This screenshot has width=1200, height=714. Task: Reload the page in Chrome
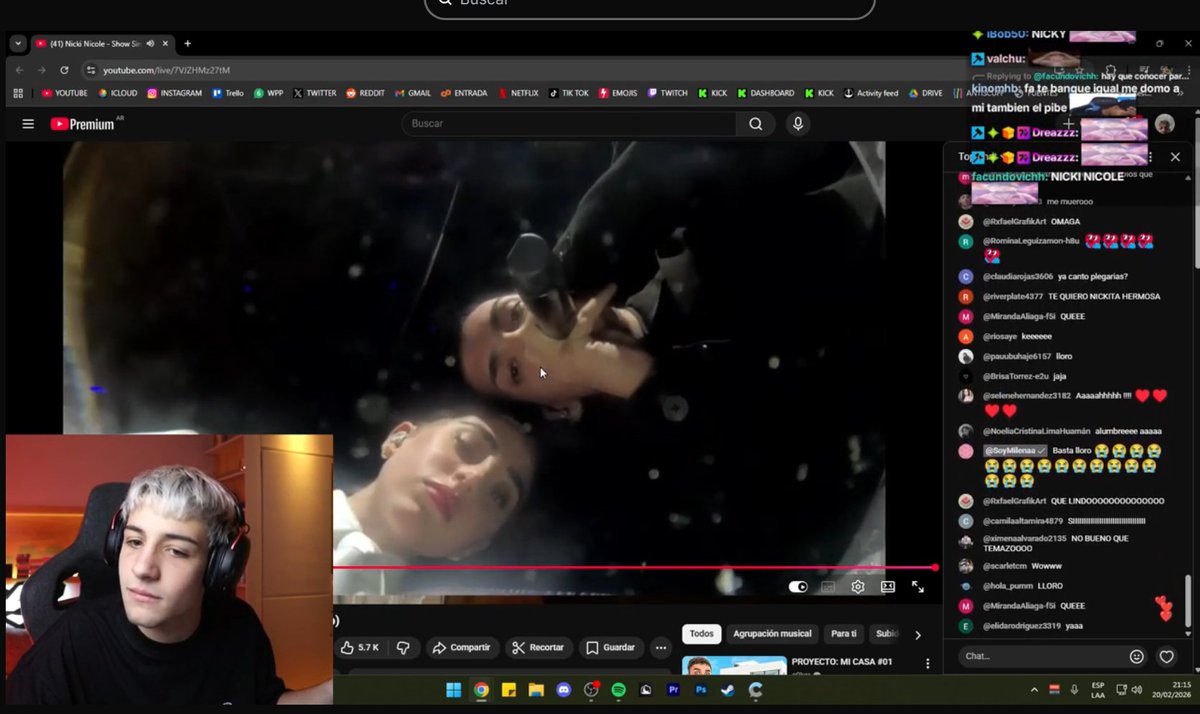tap(64, 70)
